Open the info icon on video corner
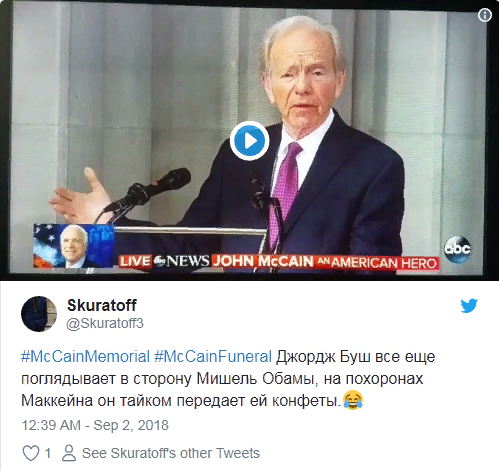Image resolution: width=499 pixels, height=471 pixels. pos(485,15)
